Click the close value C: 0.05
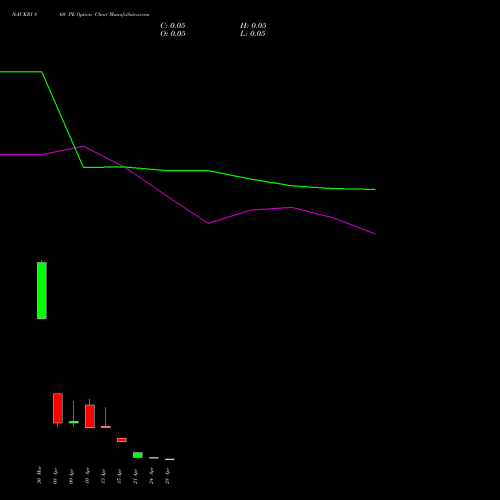Image resolution: width=500 pixels, height=500 pixels. [173, 26]
